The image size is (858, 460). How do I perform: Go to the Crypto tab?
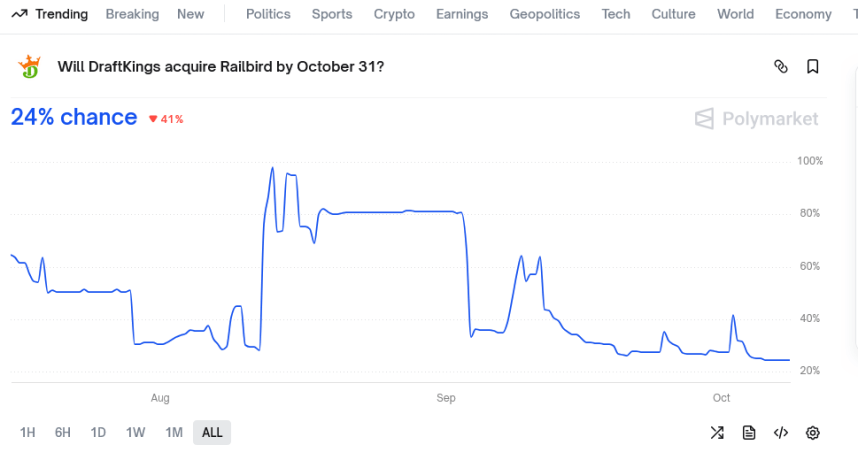click(394, 14)
